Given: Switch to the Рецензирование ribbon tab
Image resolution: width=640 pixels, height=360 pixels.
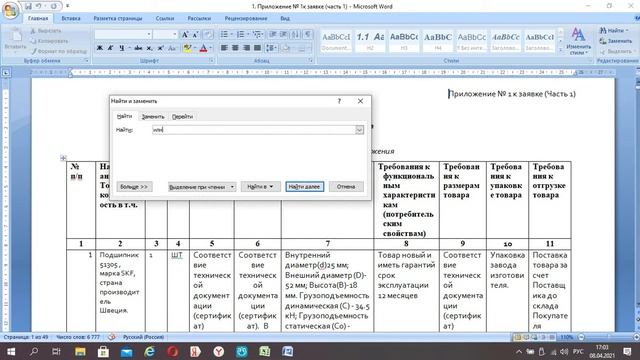Looking at the screenshot, I should [246, 18].
